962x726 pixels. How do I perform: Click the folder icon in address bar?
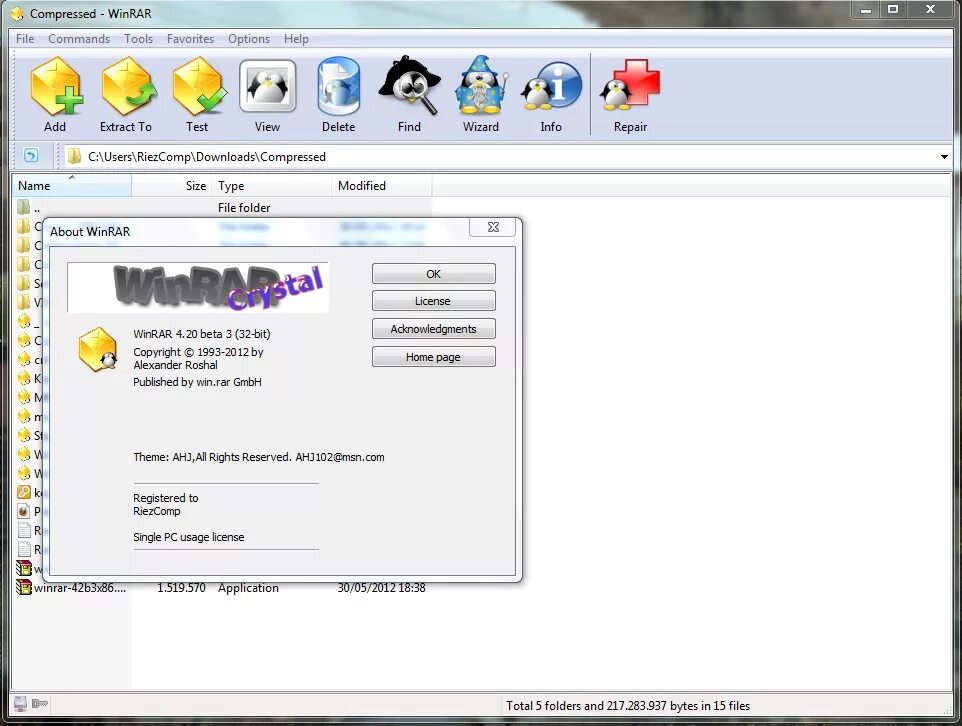click(x=74, y=156)
